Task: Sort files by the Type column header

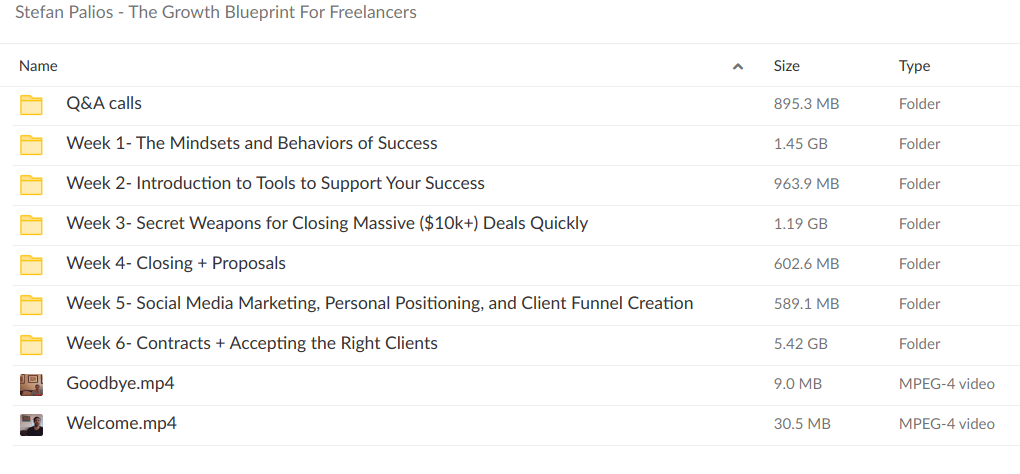Action: 914,66
